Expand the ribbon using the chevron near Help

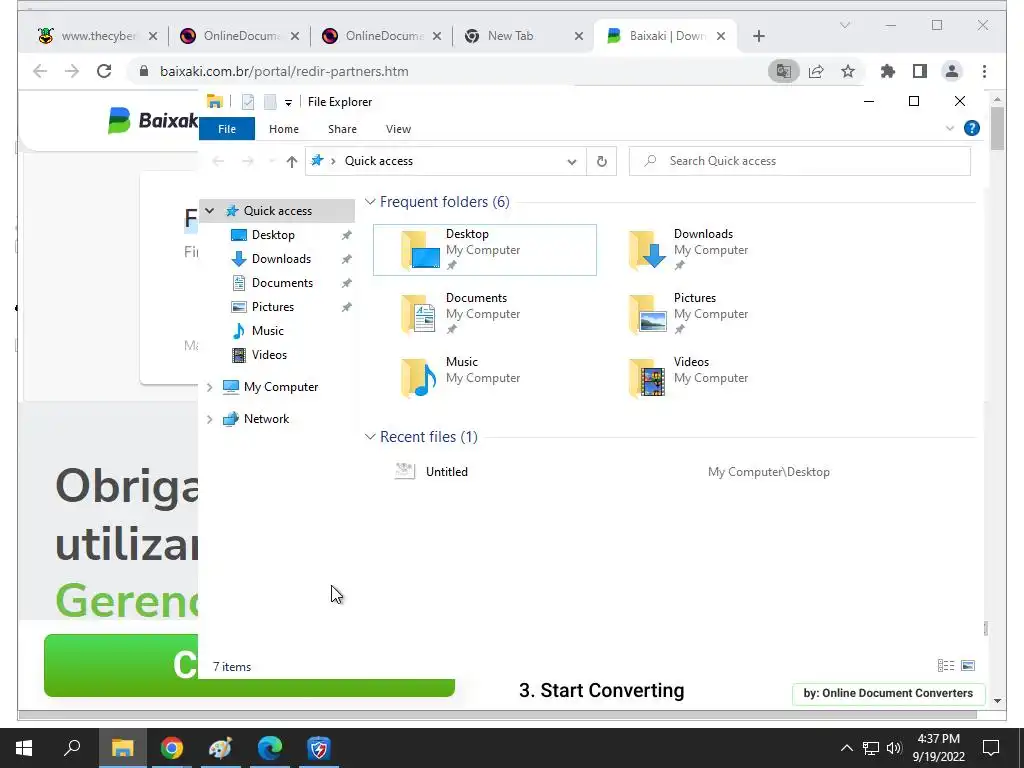[x=950, y=129]
